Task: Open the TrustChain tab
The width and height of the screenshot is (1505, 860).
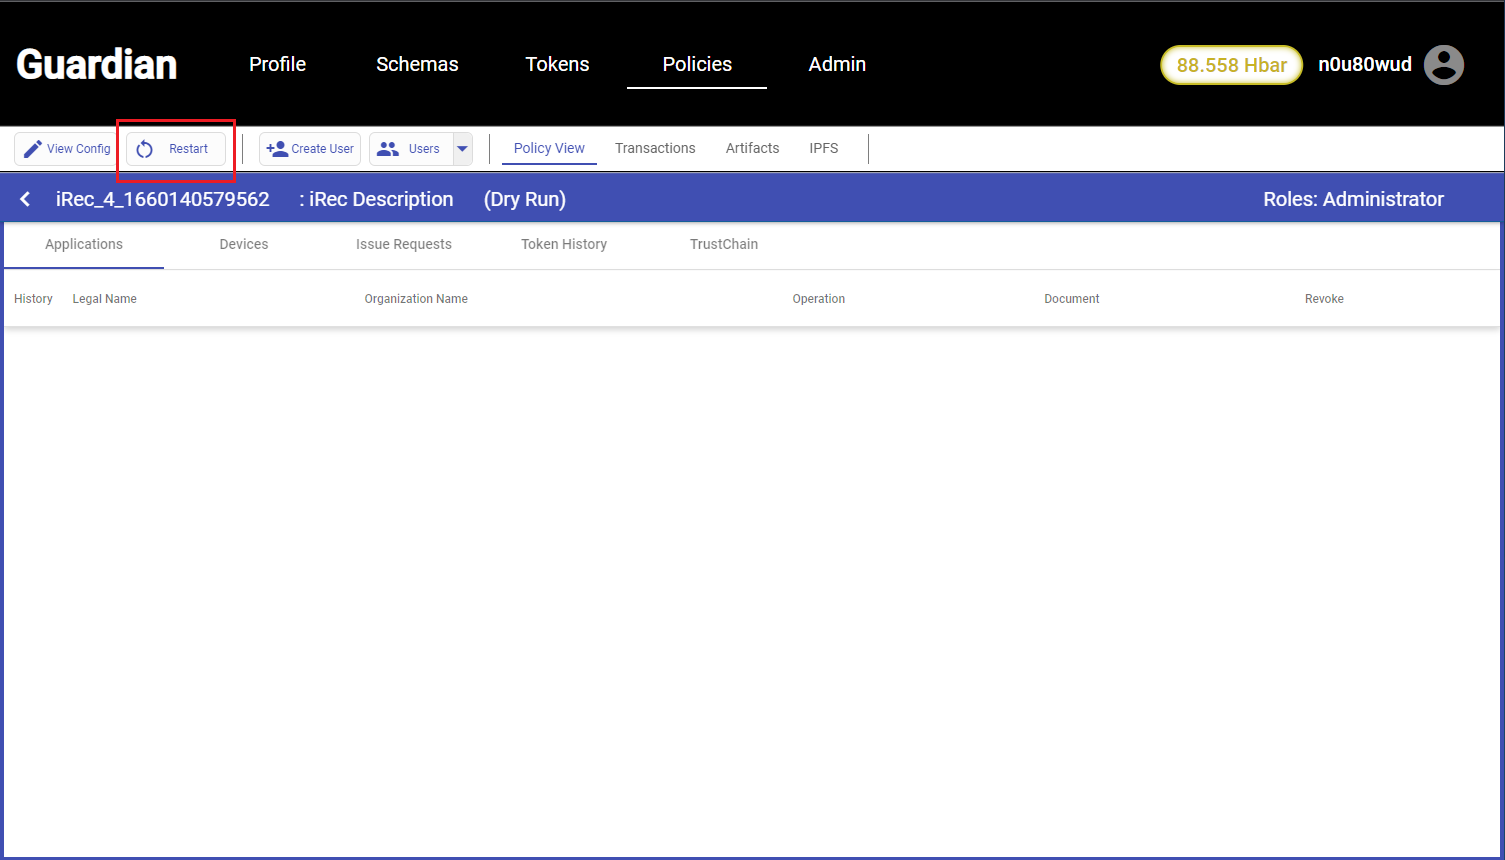Action: 724,244
